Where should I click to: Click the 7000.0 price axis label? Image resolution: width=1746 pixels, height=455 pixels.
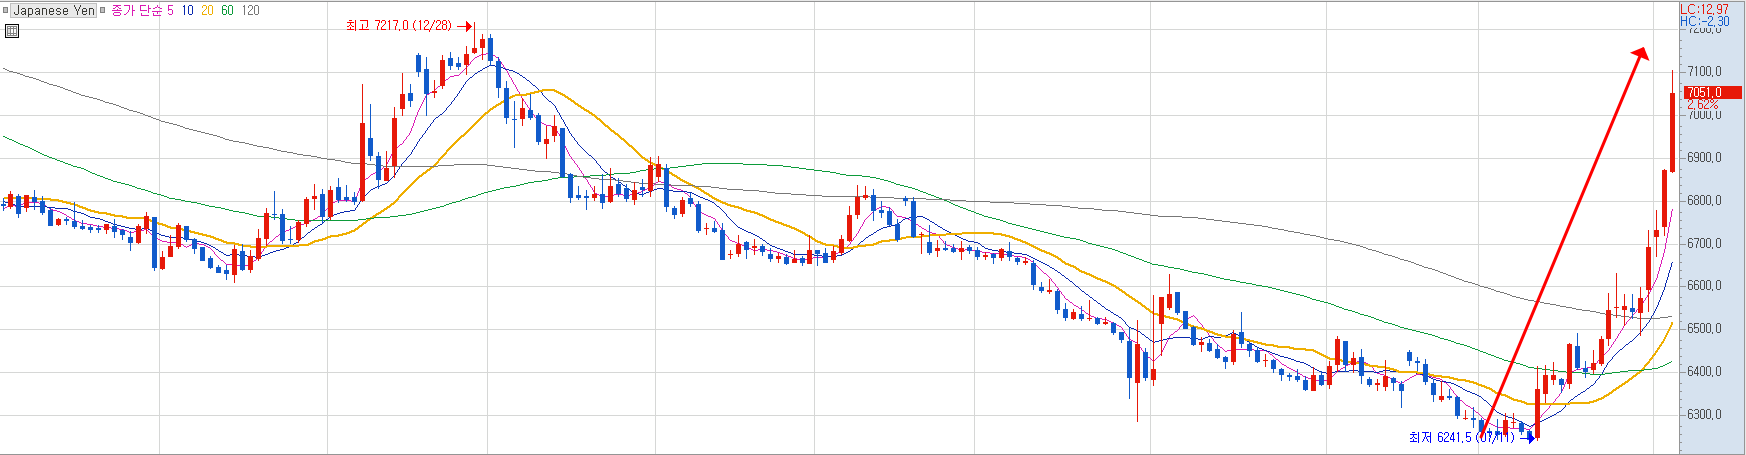point(1704,115)
